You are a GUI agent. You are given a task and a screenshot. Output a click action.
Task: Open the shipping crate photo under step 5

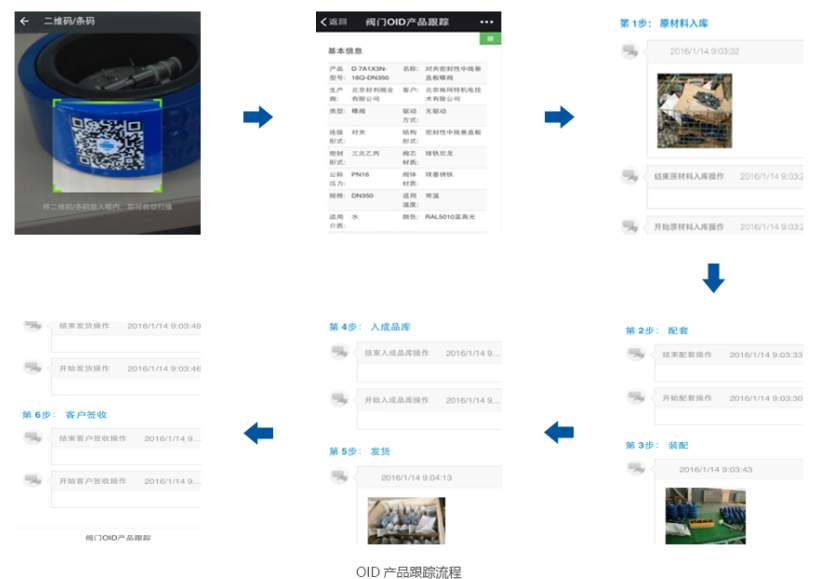(406, 521)
